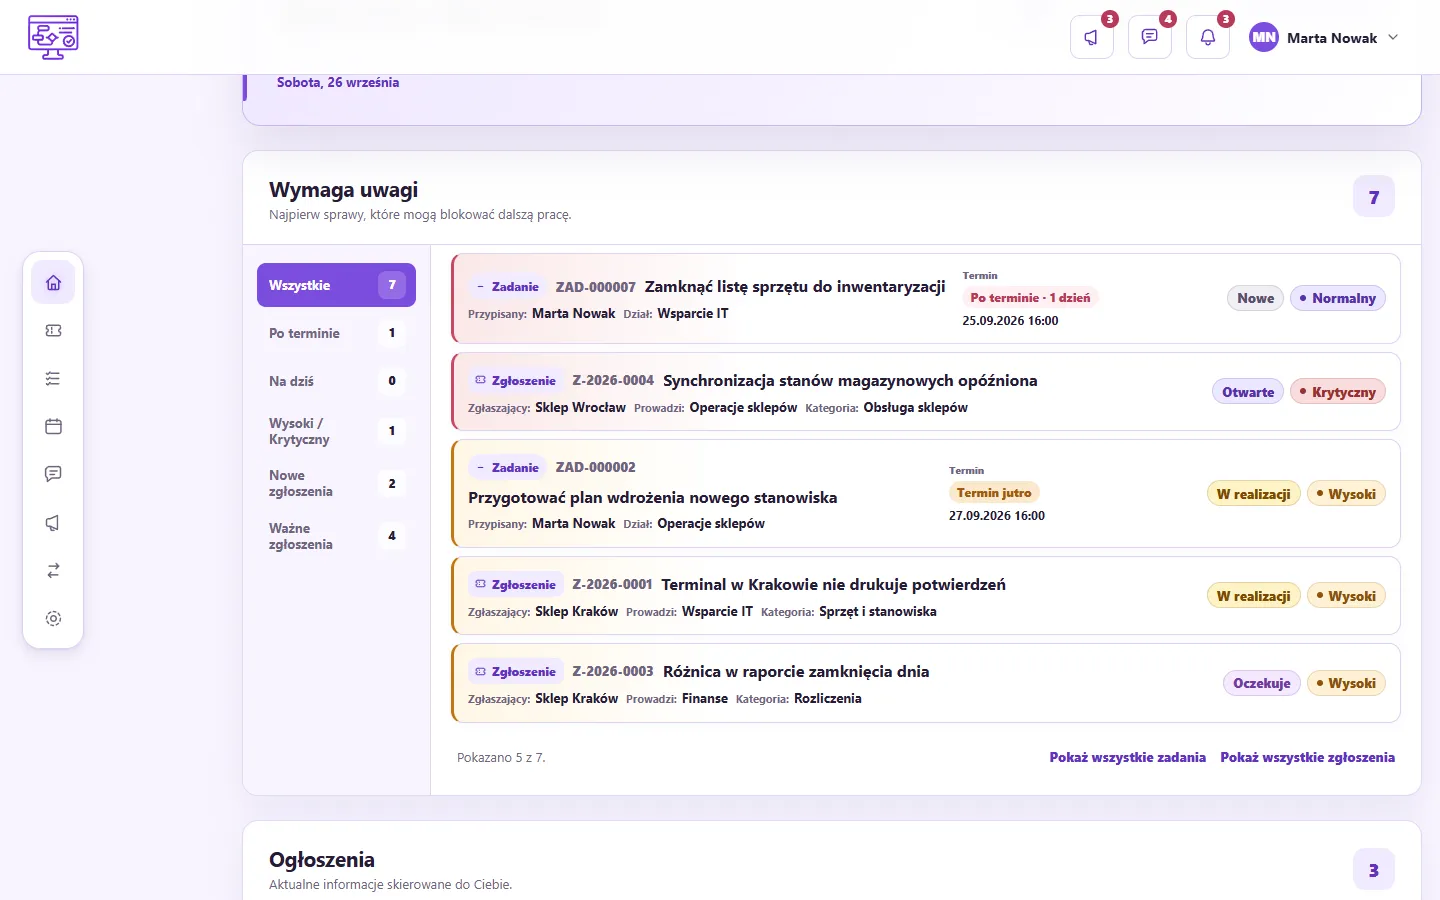The width and height of the screenshot is (1440, 900).
Task: Open the calendar sidebar icon
Action: (x=53, y=427)
